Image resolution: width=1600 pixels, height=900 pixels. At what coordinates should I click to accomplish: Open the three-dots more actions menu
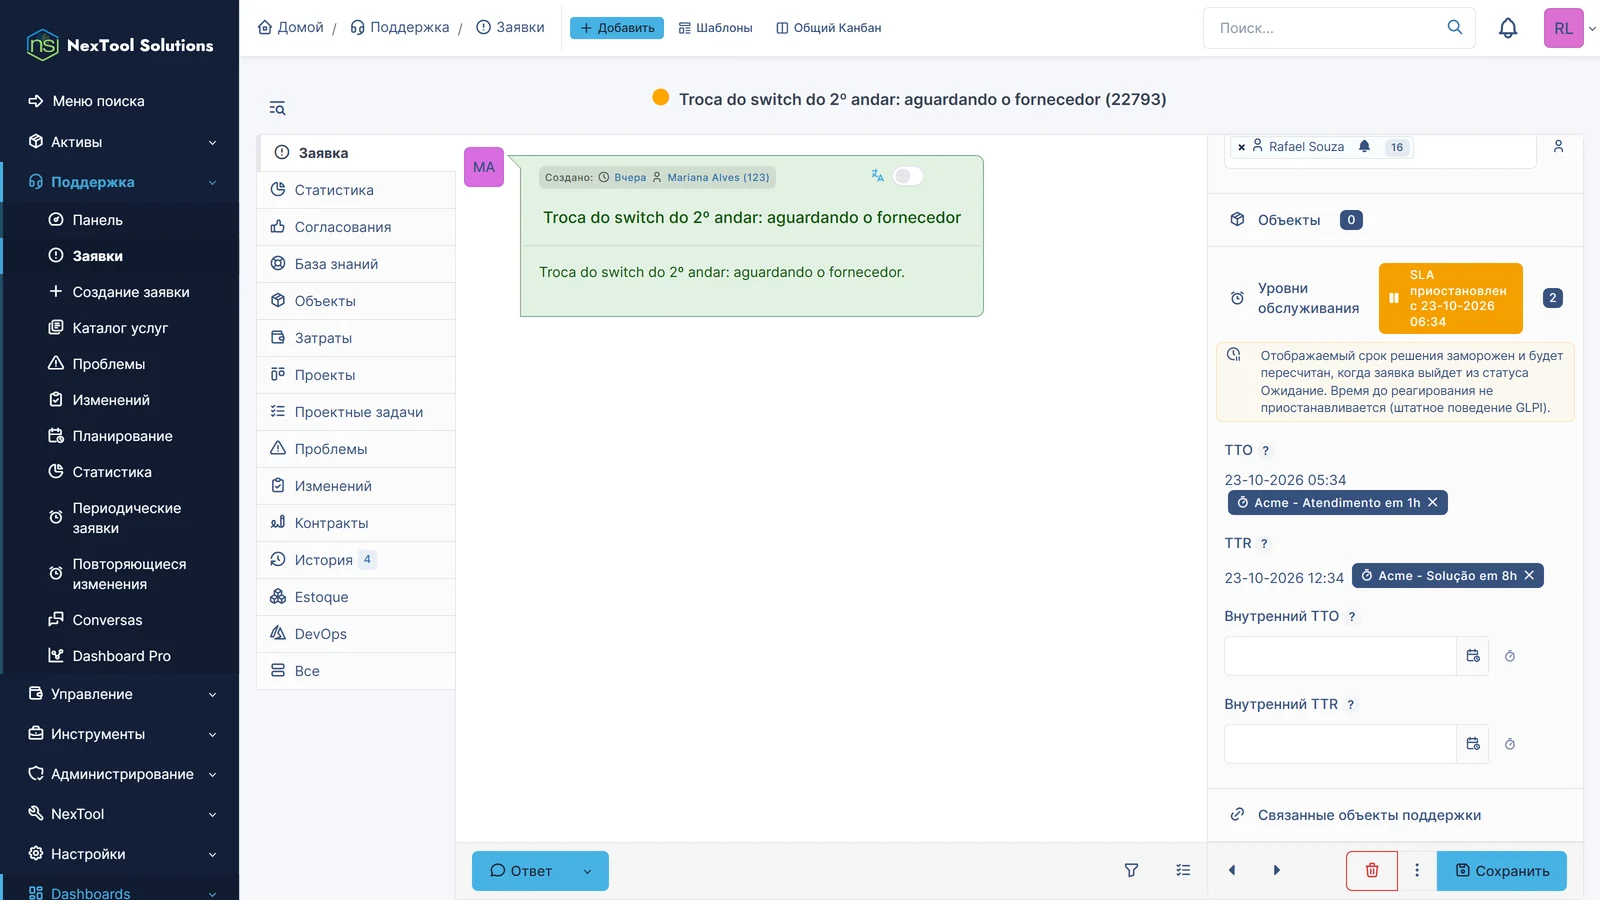tap(1417, 870)
